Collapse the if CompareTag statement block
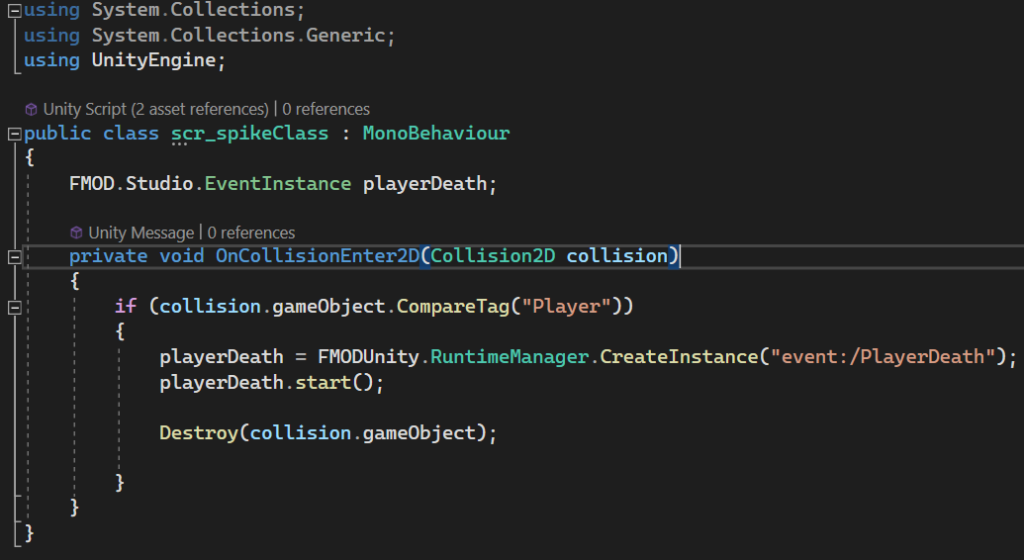 click(13, 307)
